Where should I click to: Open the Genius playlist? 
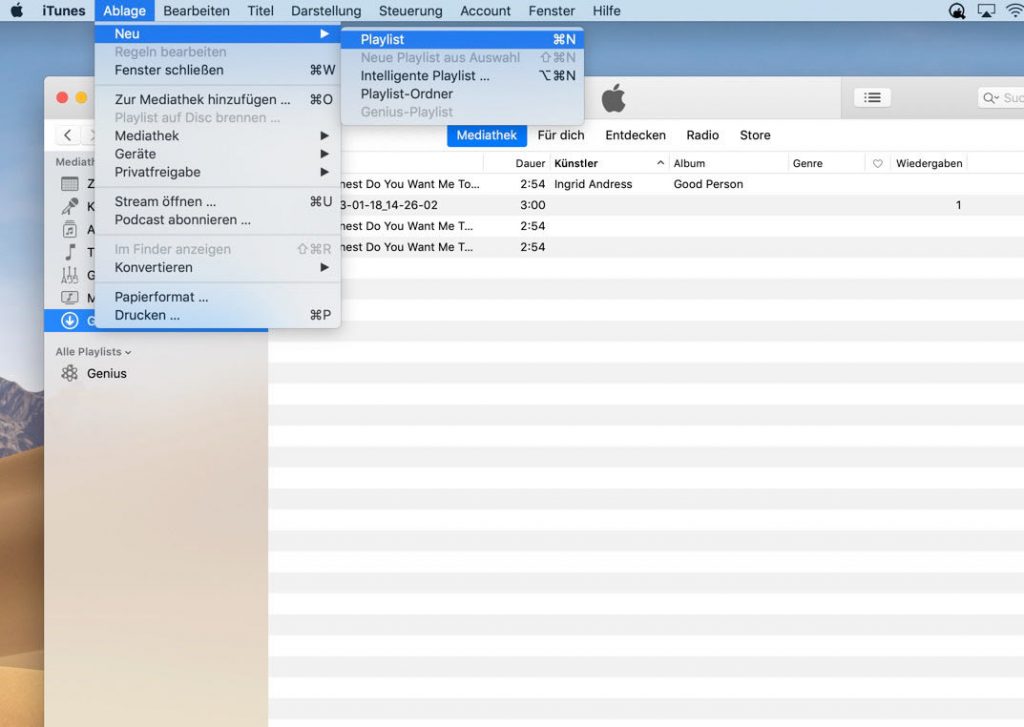click(106, 374)
